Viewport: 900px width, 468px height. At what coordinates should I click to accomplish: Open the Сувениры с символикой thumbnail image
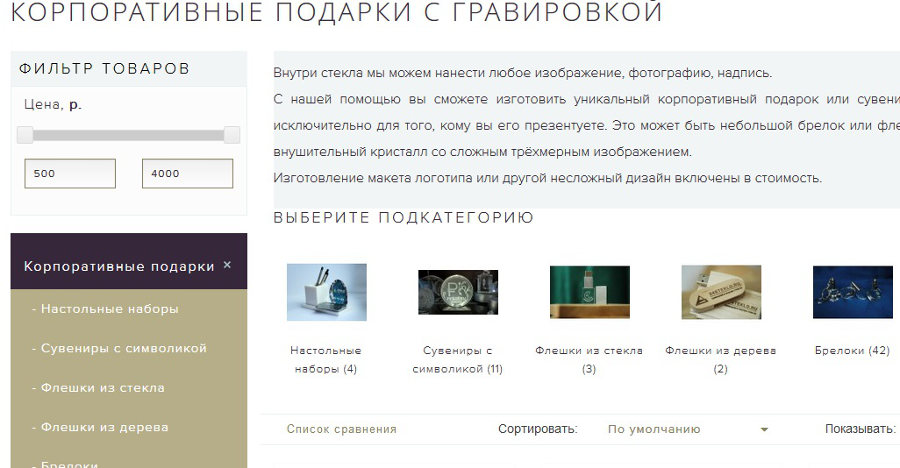point(458,292)
